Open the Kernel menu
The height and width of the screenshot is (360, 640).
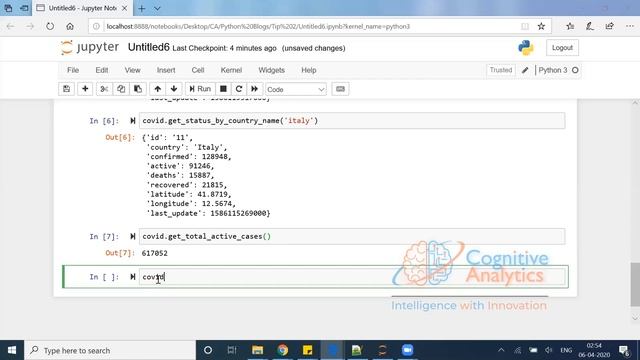[231, 70]
